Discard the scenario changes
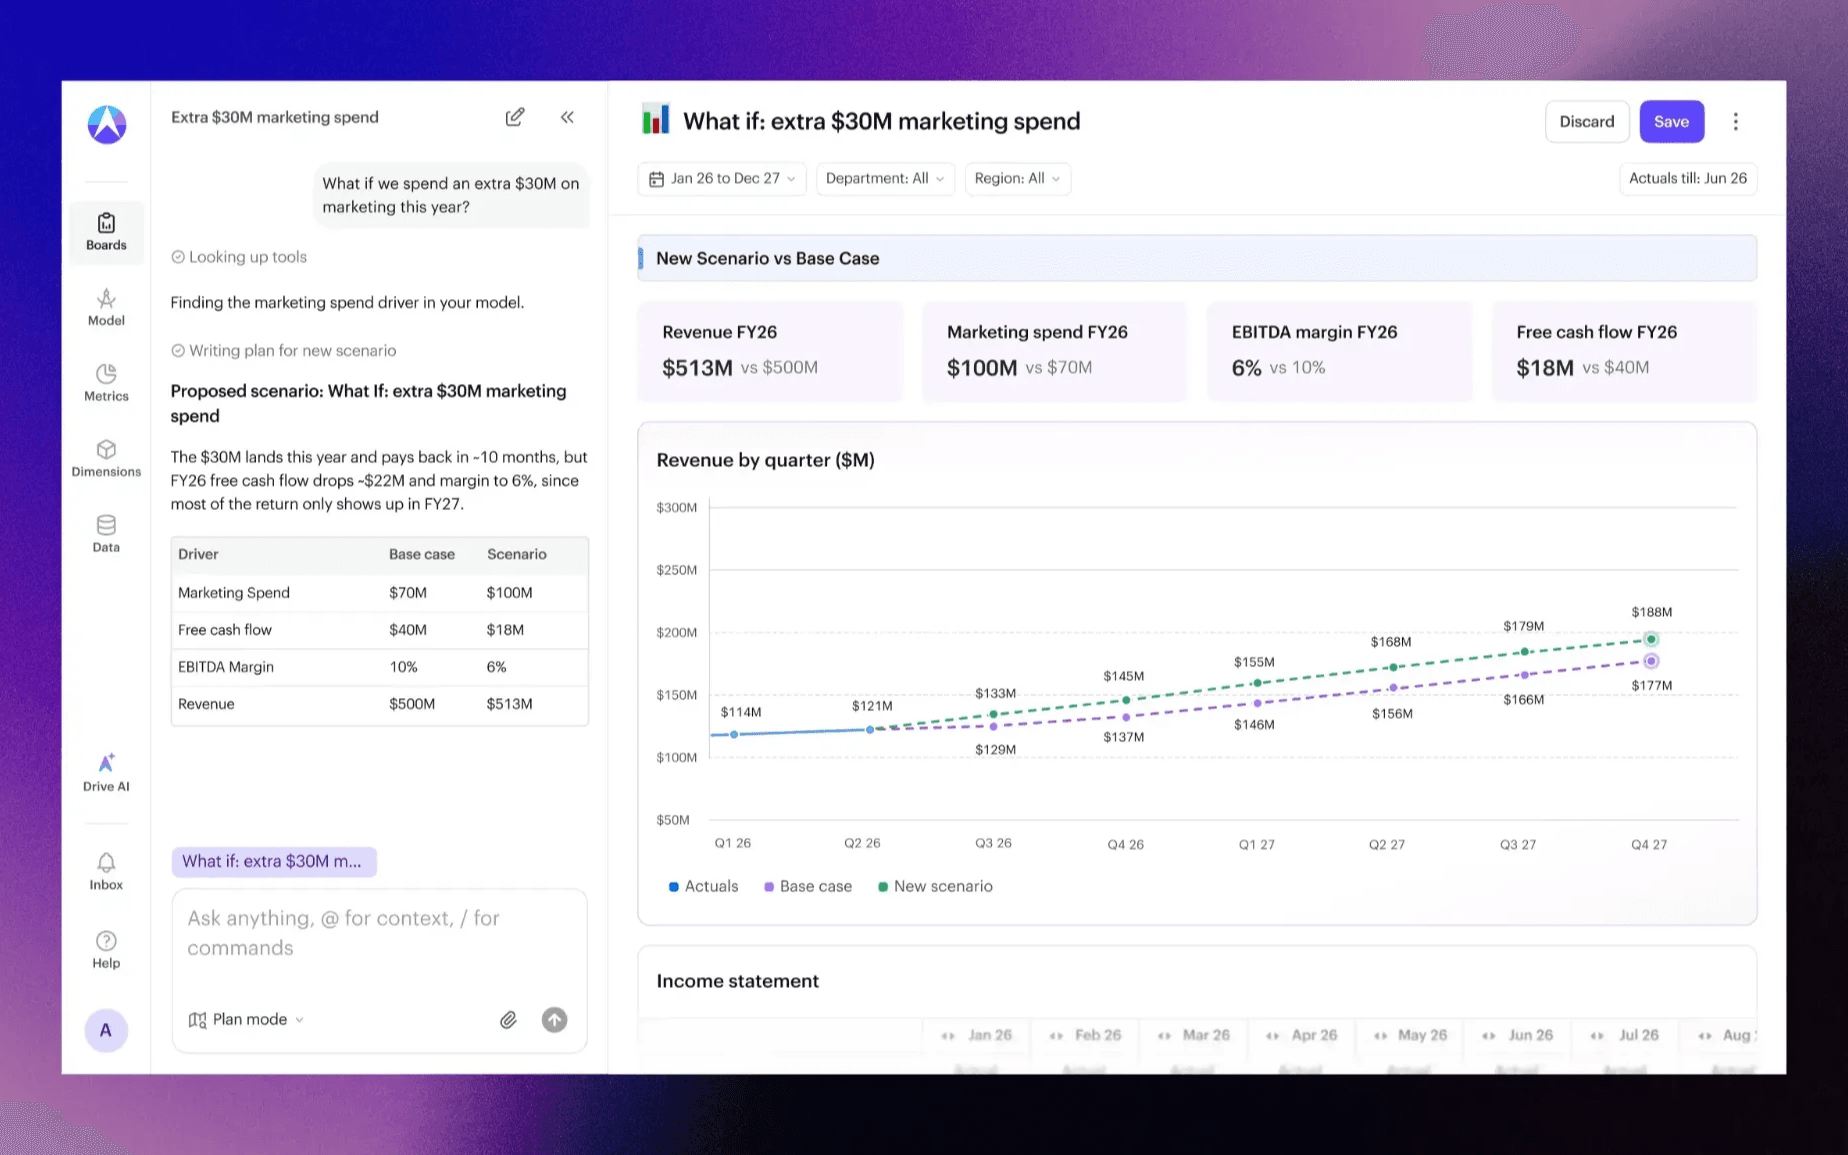The height and width of the screenshot is (1155, 1848). point(1587,121)
